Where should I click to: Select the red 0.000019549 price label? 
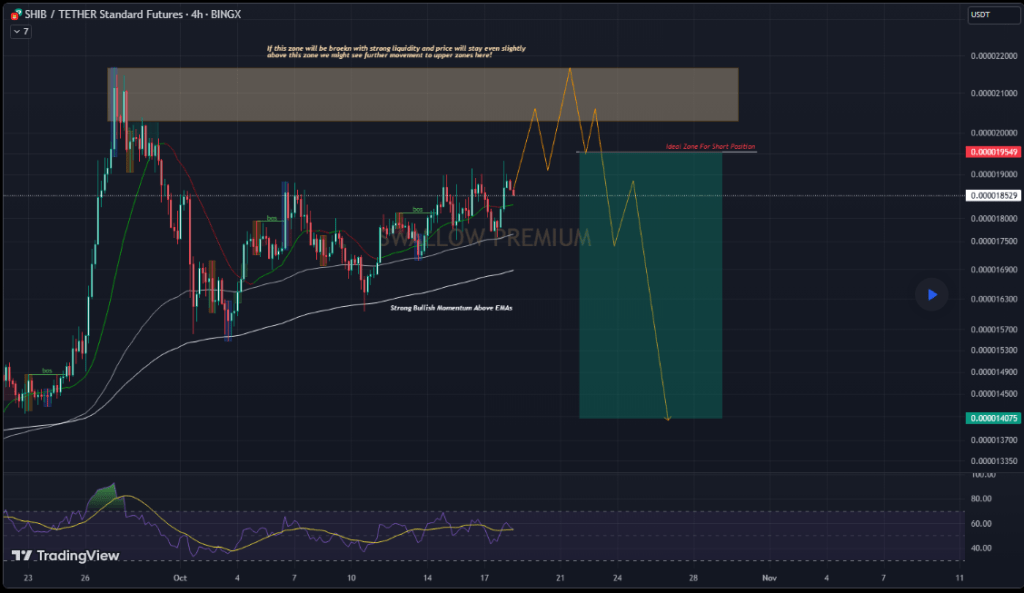tap(993, 152)
